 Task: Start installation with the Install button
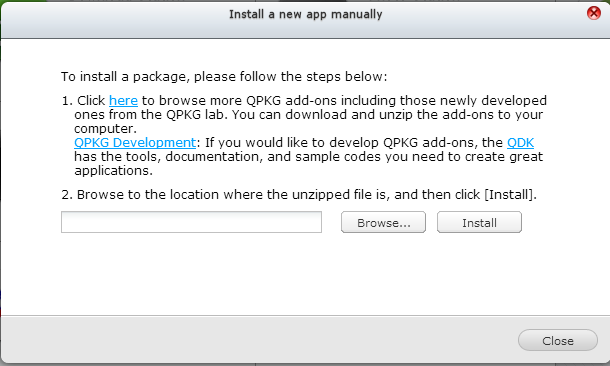pyautogui.click(x=479, y=222)
